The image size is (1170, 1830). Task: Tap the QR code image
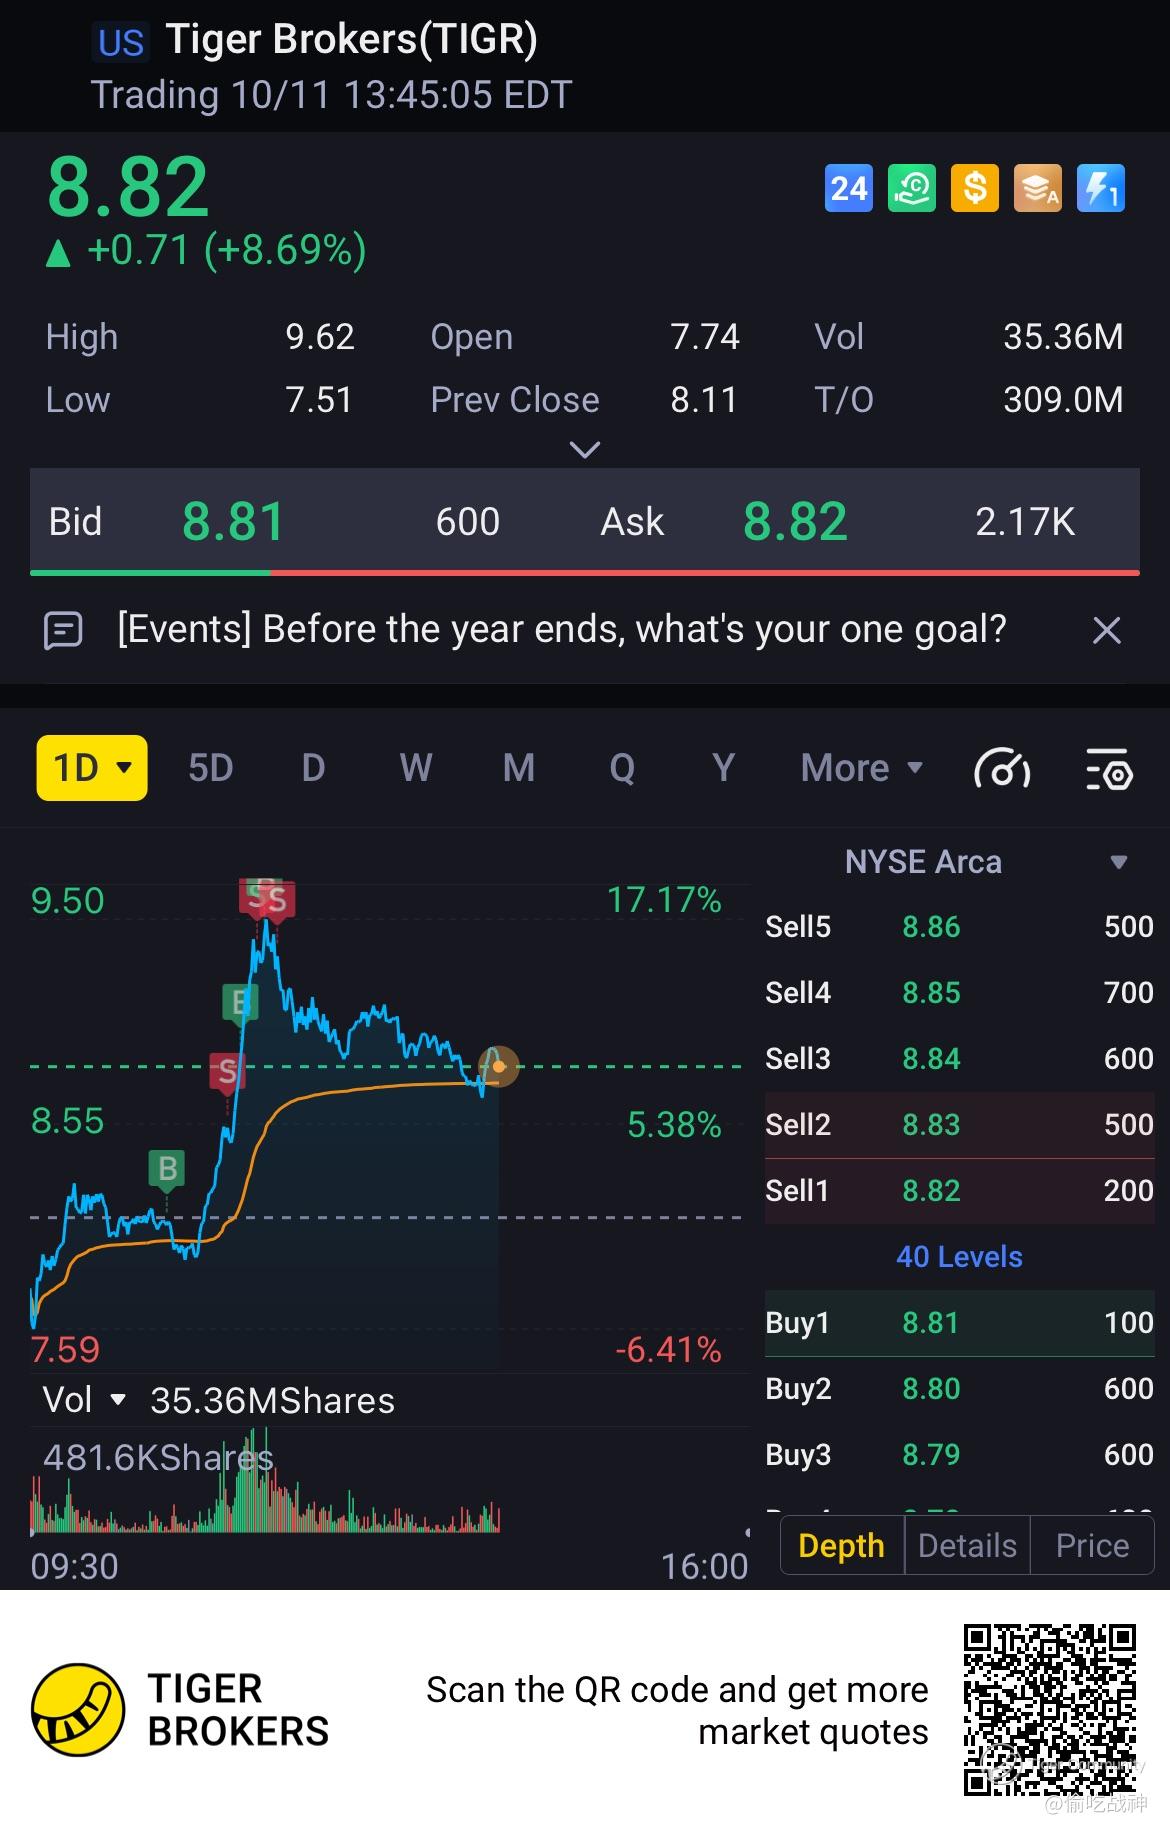coord(1050,1710)
